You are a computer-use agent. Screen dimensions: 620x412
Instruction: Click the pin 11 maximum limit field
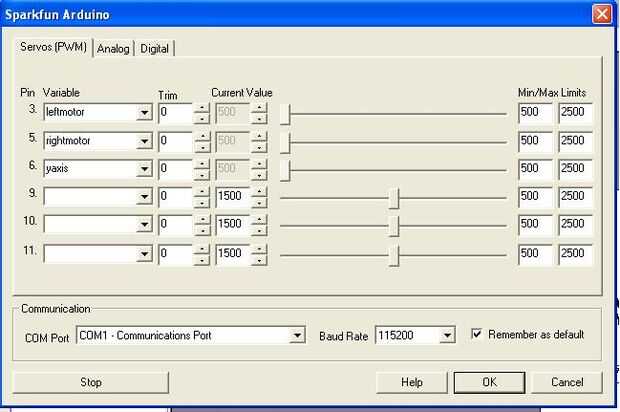click(x=576, y=254)
